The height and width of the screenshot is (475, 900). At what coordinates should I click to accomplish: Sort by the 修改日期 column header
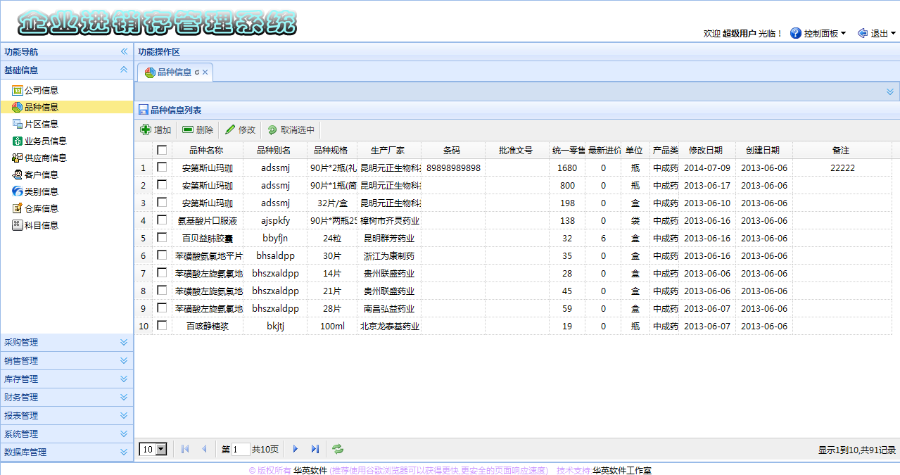(x=707, y=150)
